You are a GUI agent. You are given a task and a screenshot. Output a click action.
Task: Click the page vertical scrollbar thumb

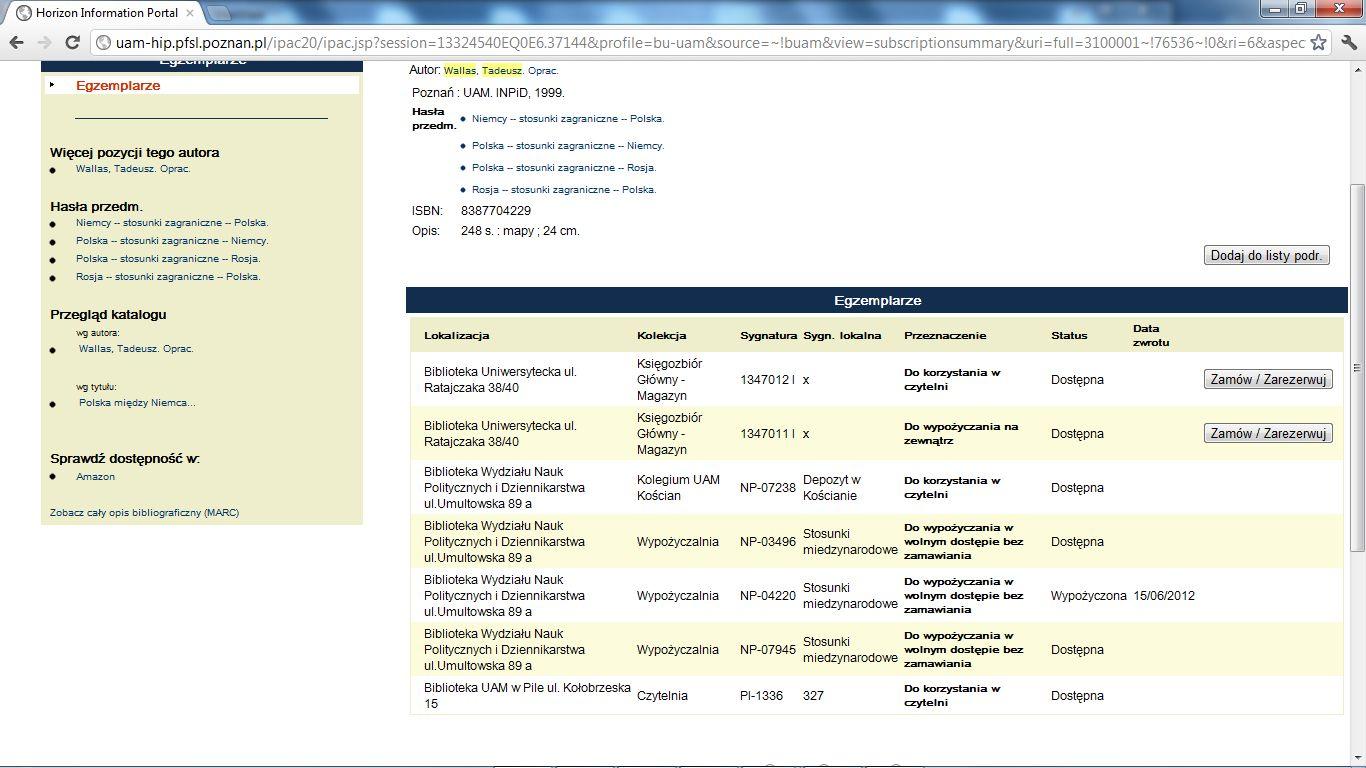tap(1357, 367)
